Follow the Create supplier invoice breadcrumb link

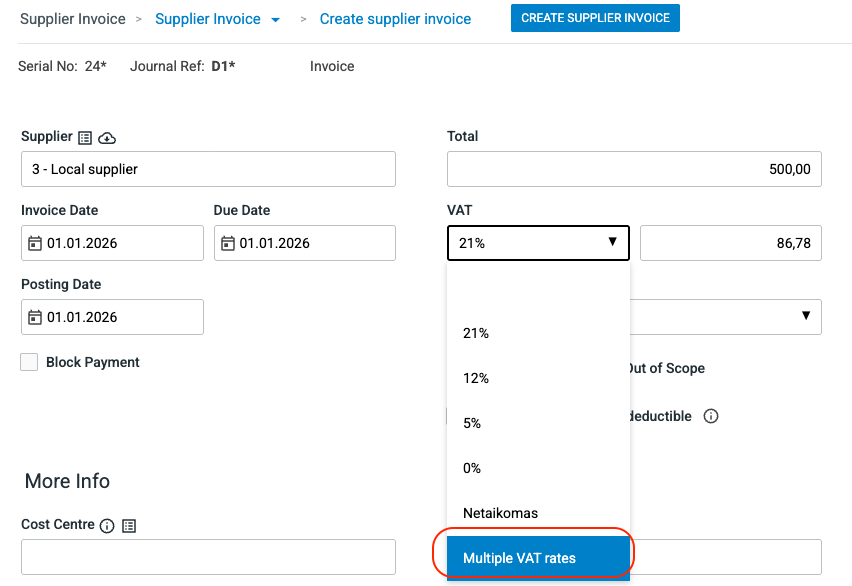[395, 19]
